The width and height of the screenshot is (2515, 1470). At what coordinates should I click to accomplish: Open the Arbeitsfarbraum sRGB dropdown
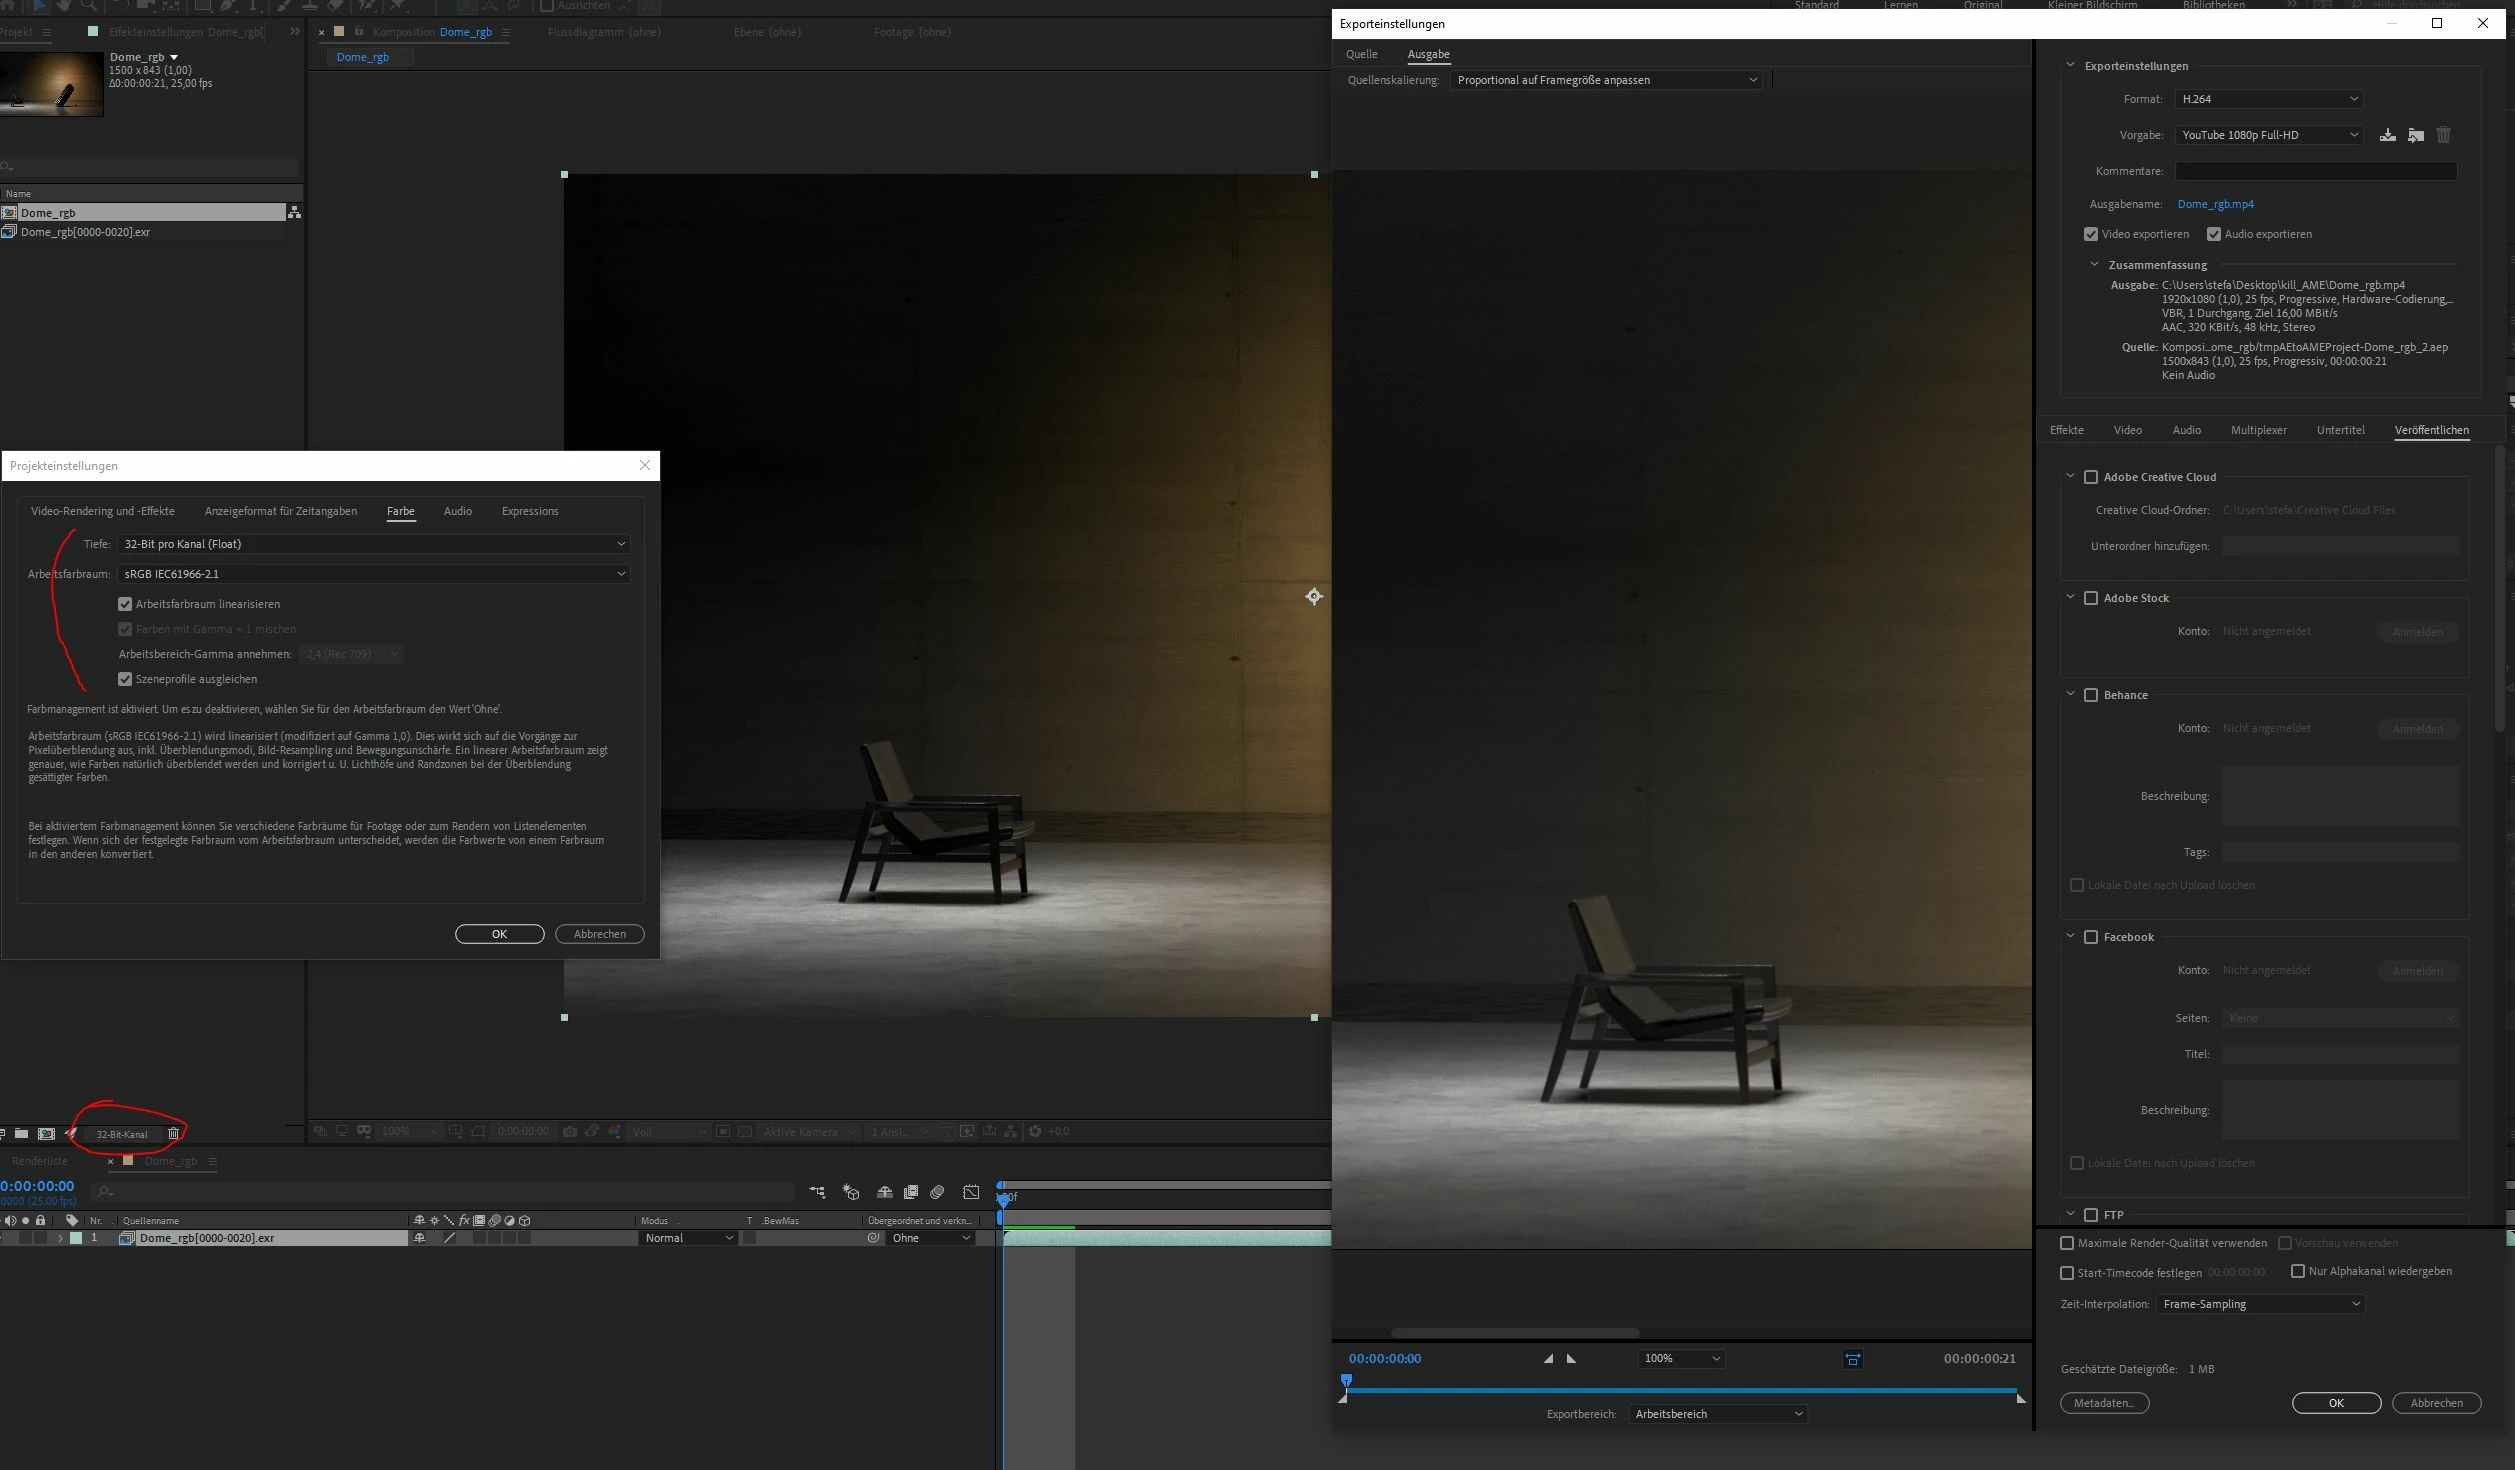(373, 574)
